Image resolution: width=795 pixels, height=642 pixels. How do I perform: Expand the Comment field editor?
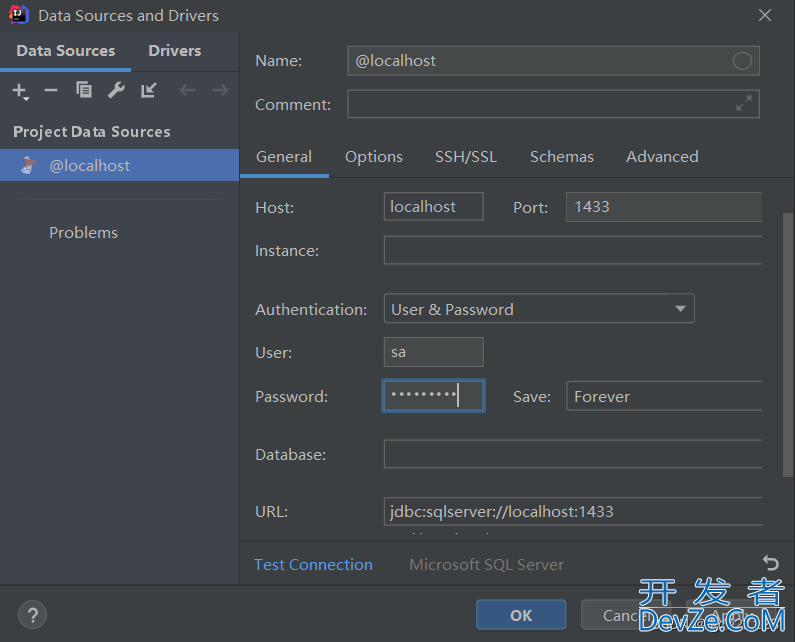point(743,103)
